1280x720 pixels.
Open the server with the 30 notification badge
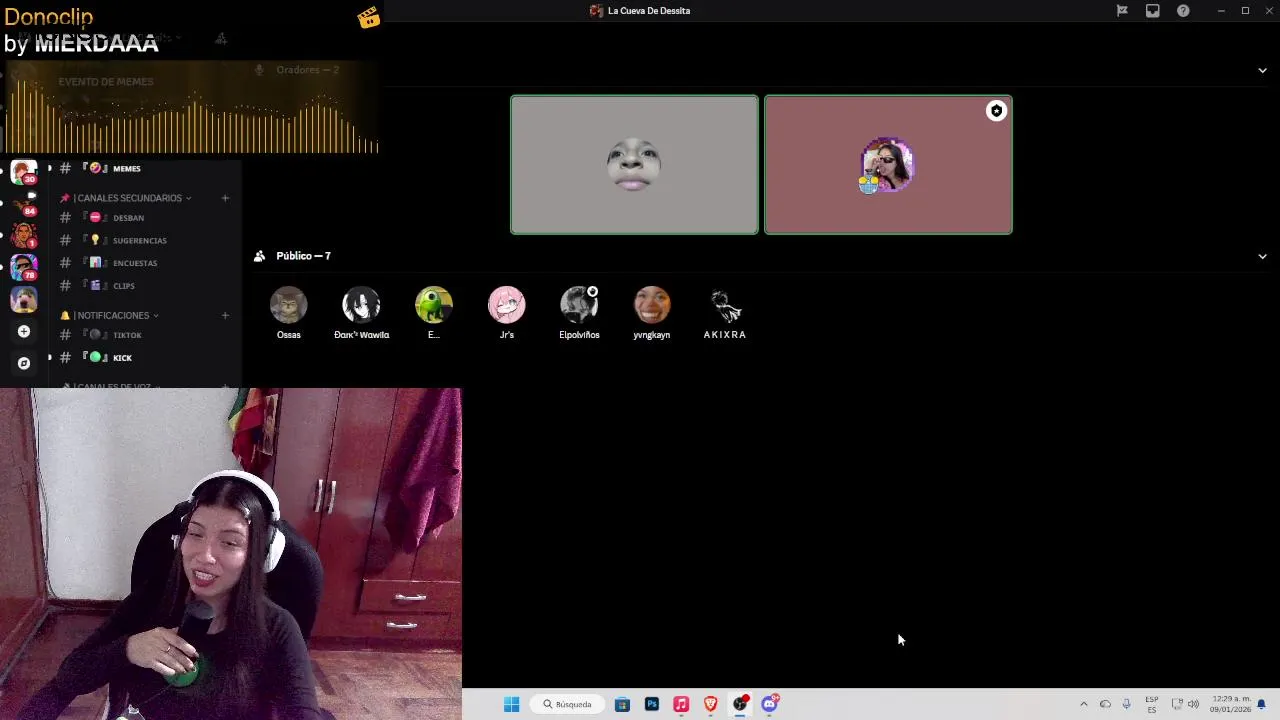(x=24, y=172)
